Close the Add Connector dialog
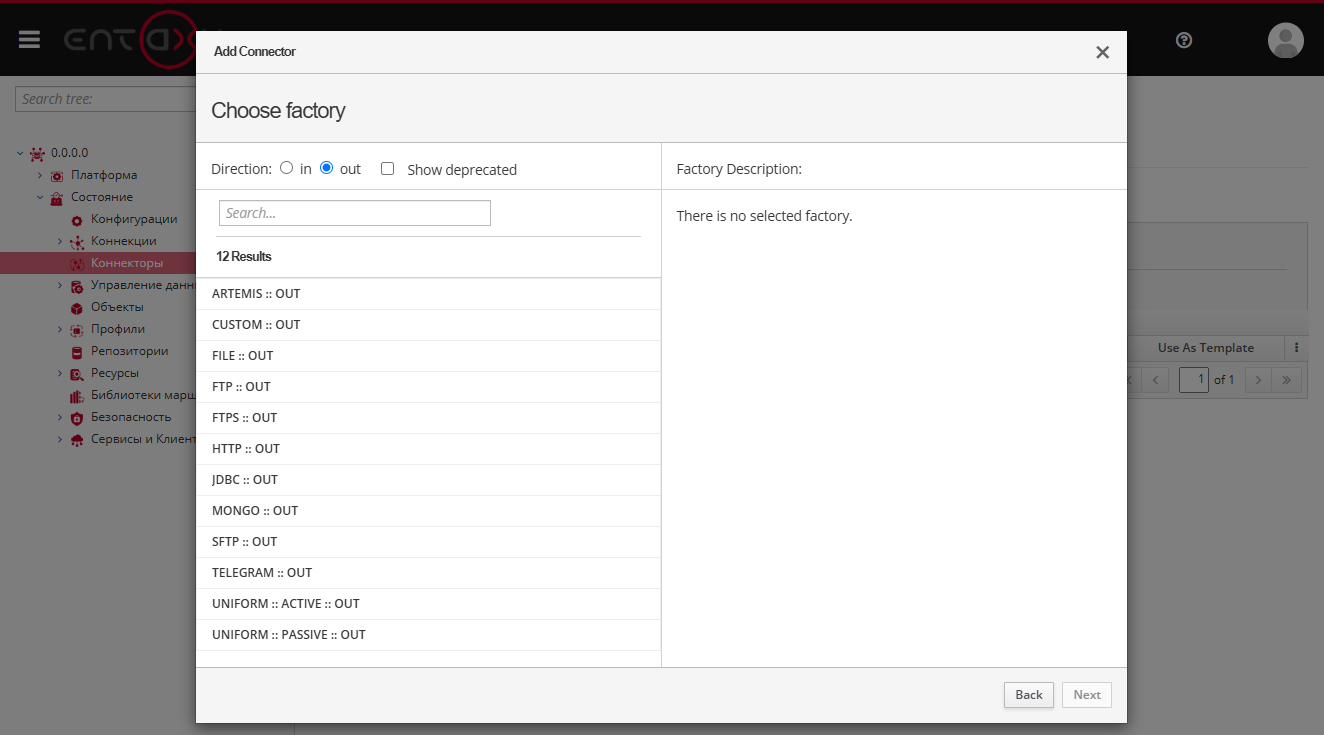This screenshot has width=1324, height=735. [1102, 52]
